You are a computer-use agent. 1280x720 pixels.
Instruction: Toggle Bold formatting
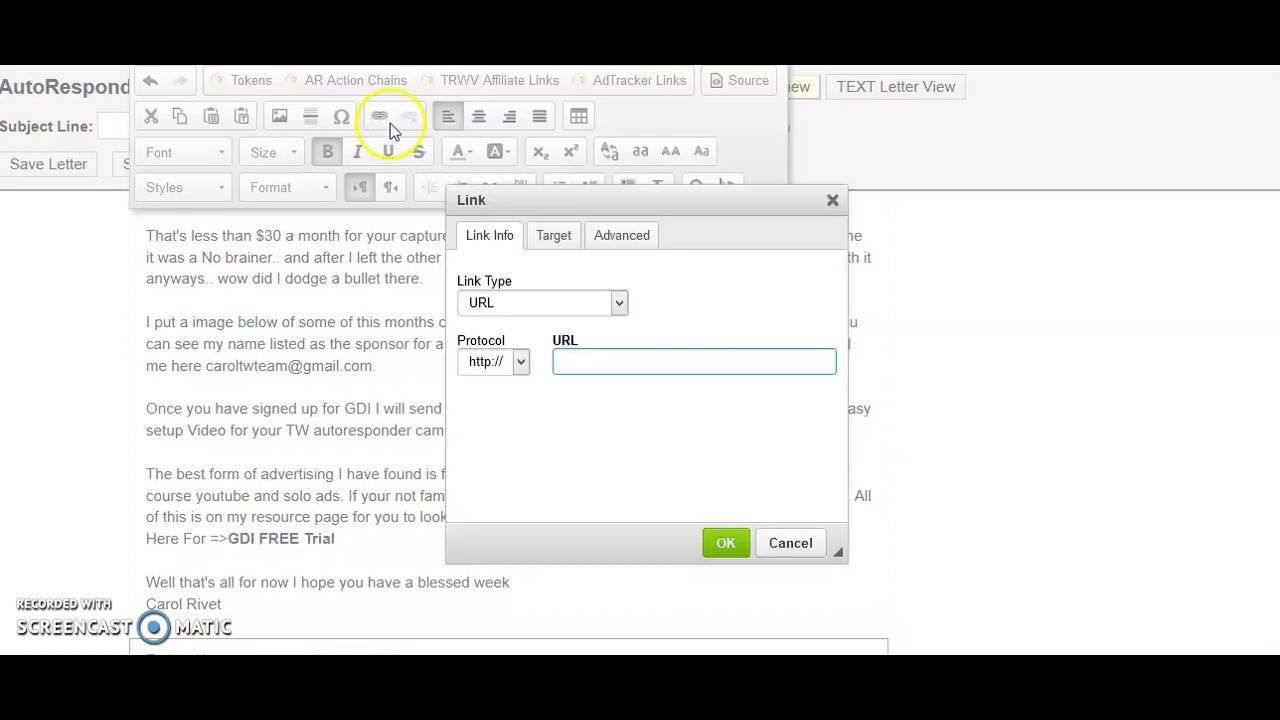[327, 152]
